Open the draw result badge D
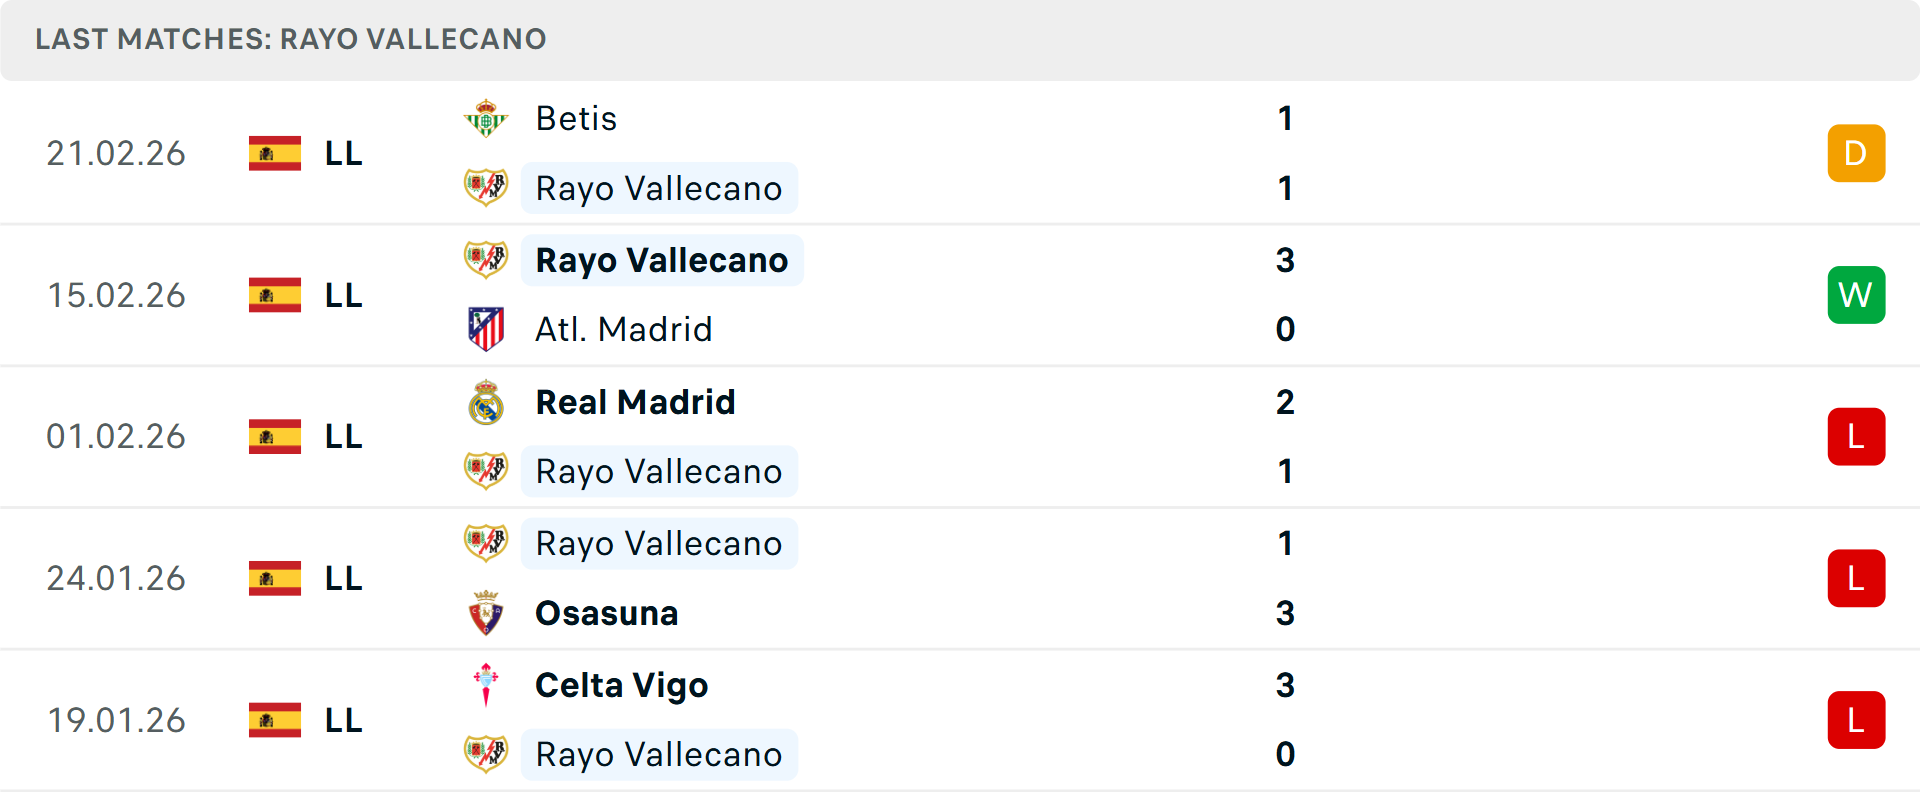Screen dimensions: 1920x792 [x=1856, y=153]
